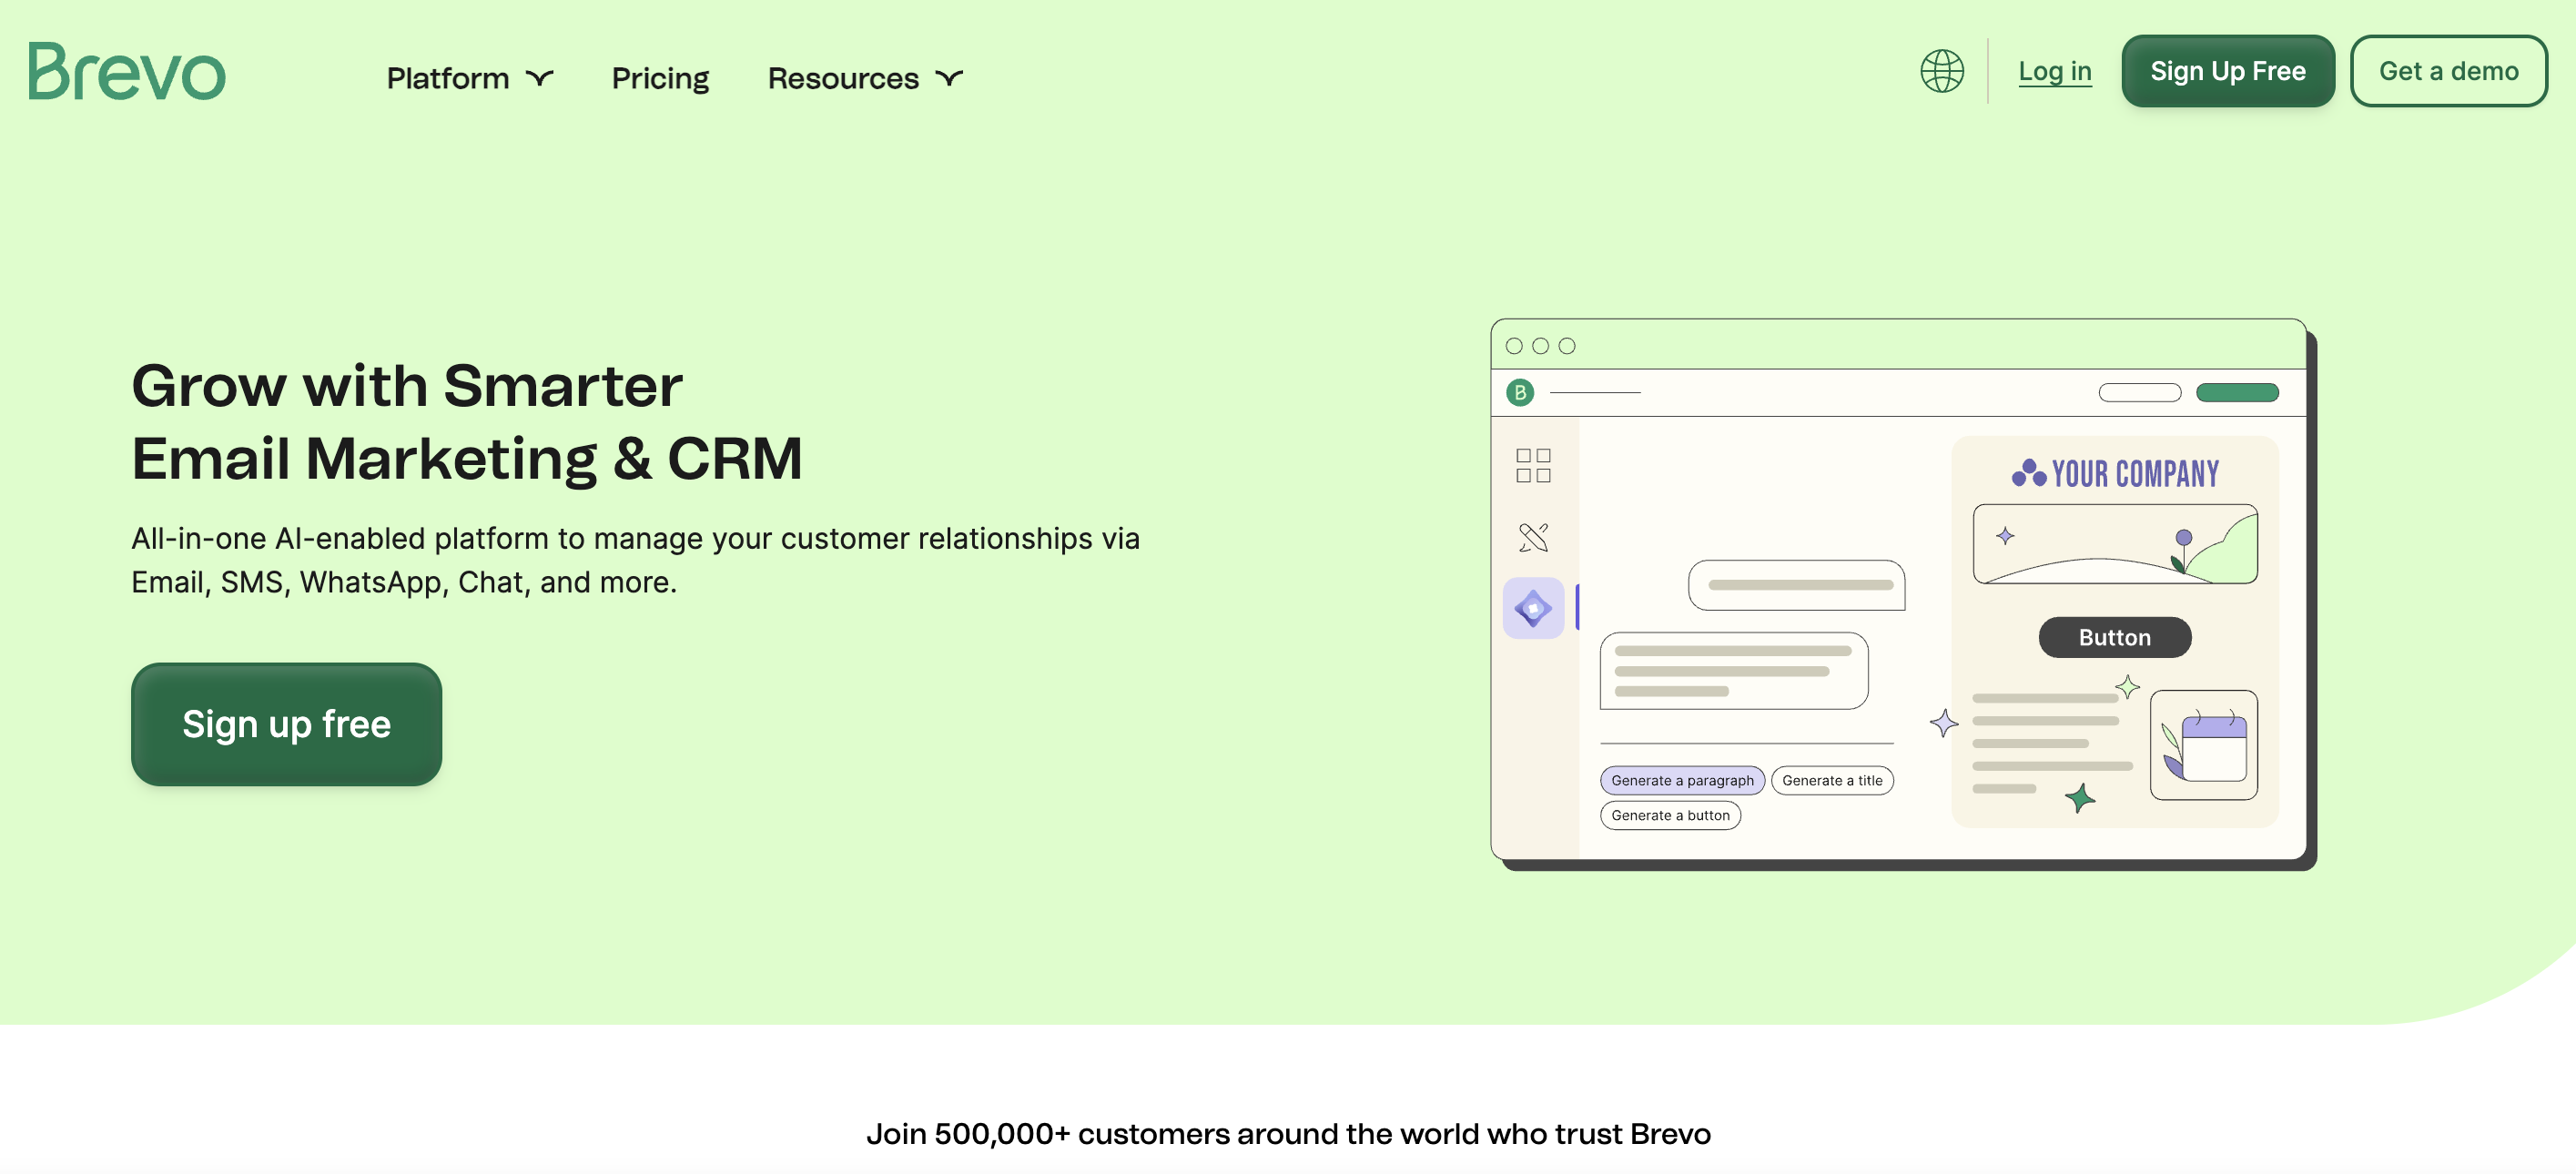The image size is (2576, 1174).
Task: Click the pencil design tool icon
Action: [x=1532, y=537]
